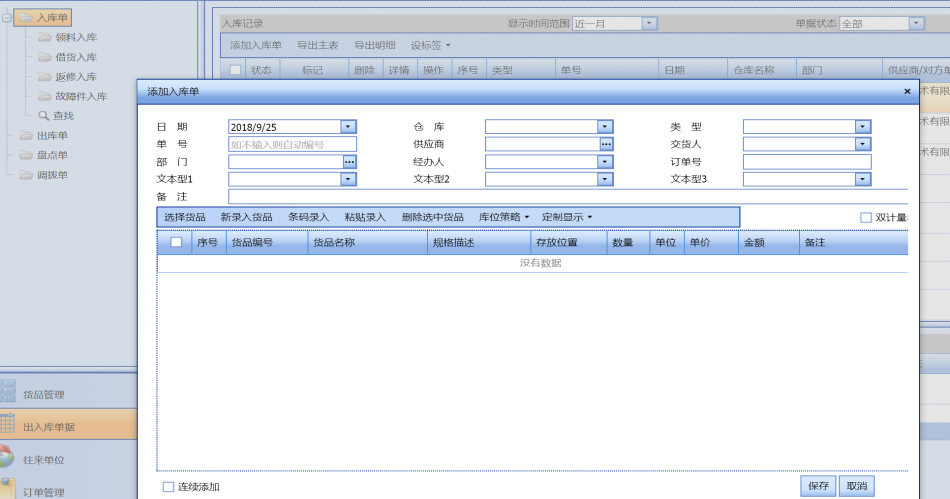Toggle the 双计量 checkbox

(866, 217)
